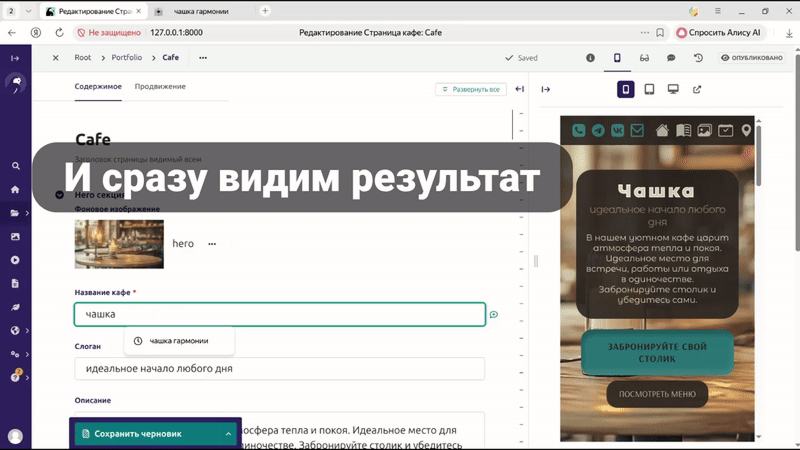Open Snippets leaf icon in sidebar

coord(15,307)
